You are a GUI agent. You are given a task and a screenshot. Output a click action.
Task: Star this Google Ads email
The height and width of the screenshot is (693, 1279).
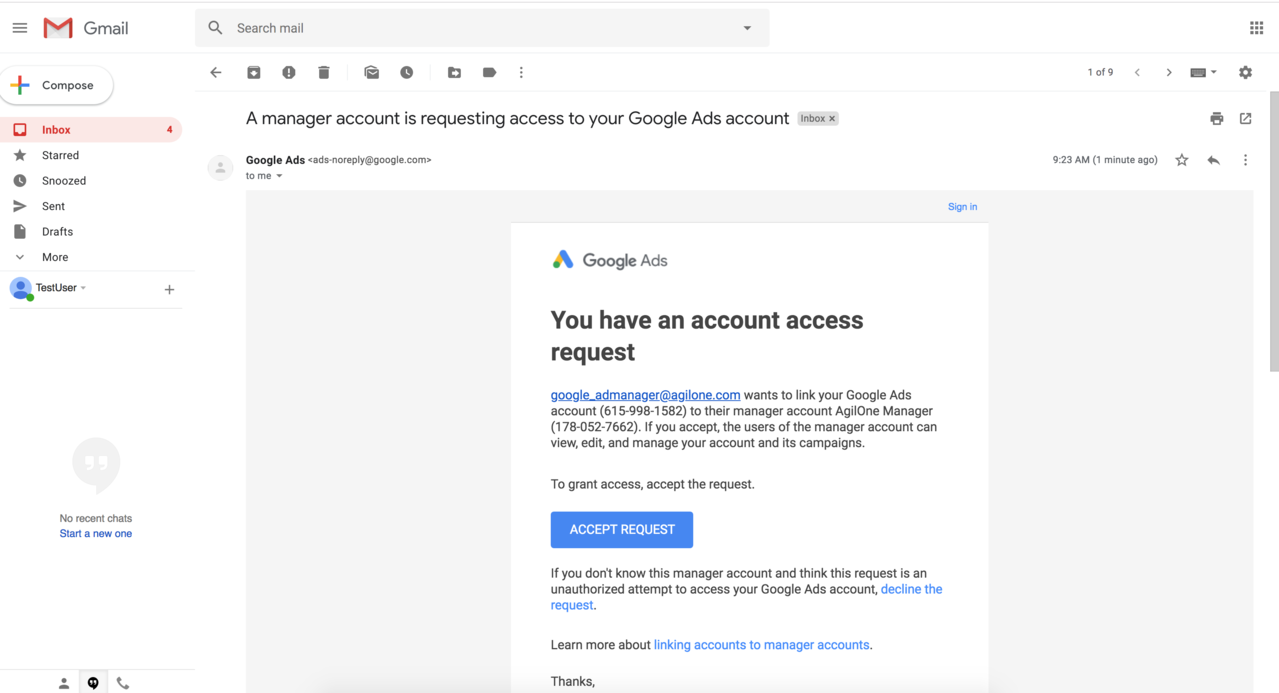[x=1182, y=160]
